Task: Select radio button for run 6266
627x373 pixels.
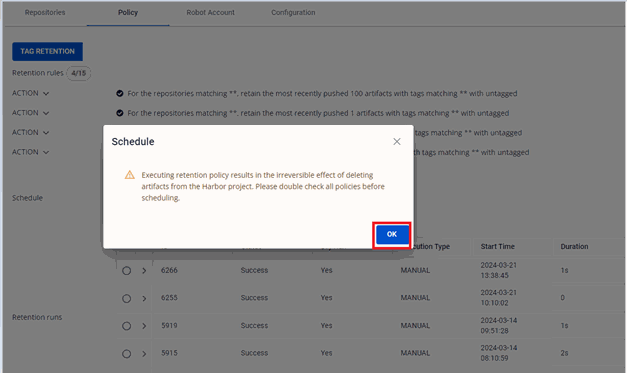Action: click(126, 271)
